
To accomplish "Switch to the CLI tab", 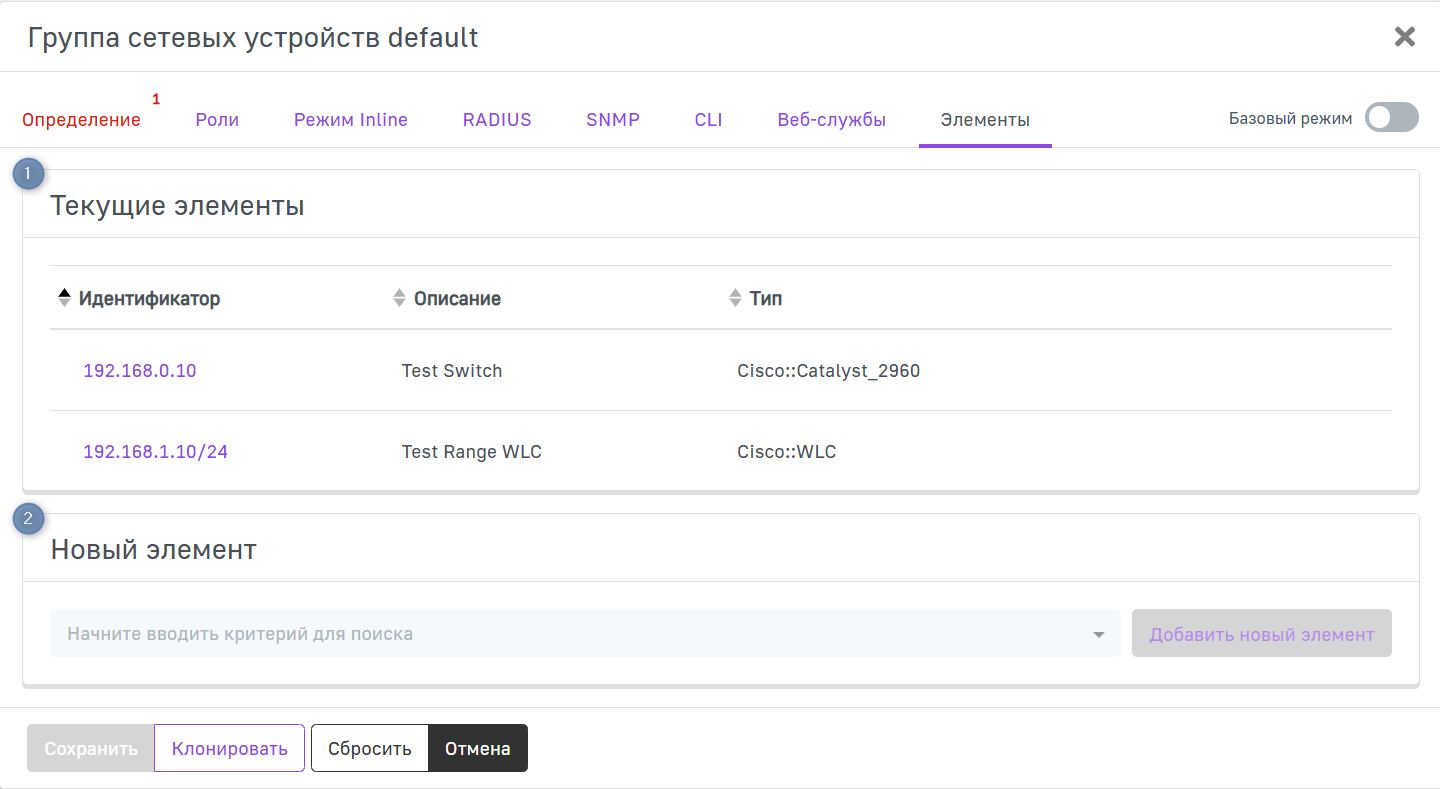I will [708, 120].
